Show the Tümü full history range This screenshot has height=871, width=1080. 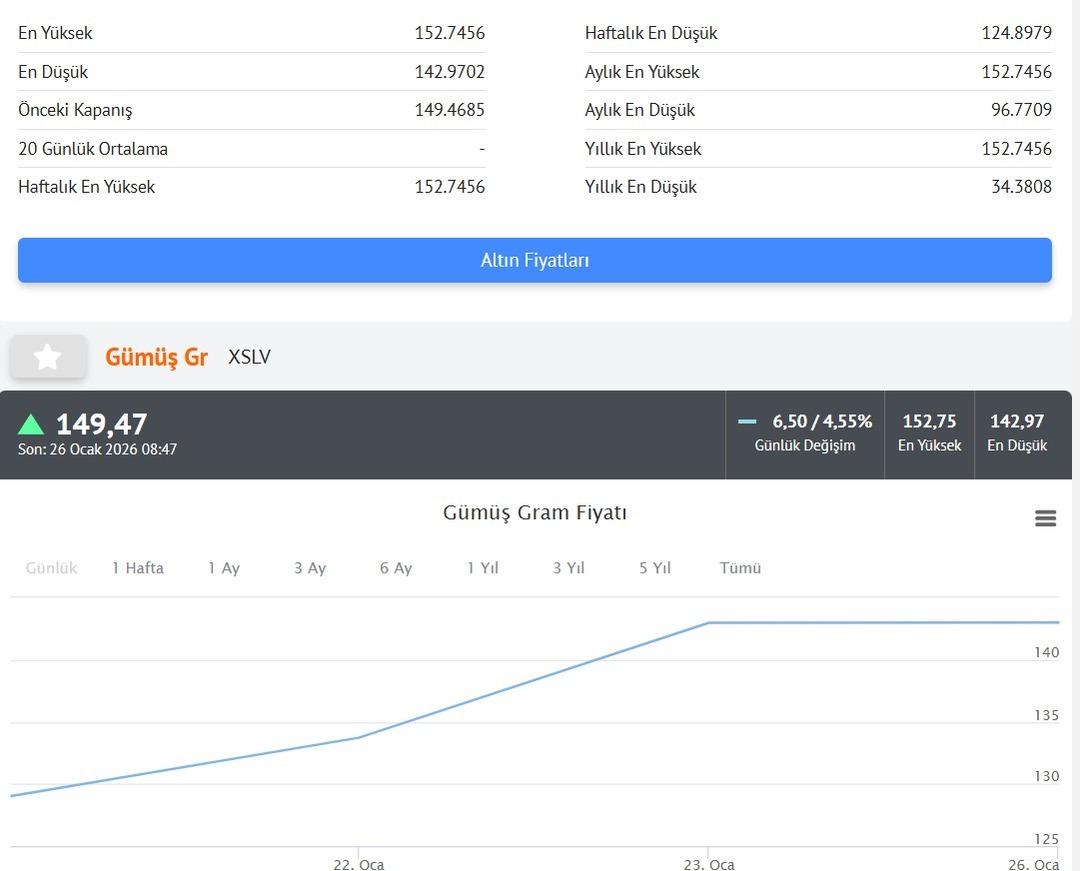point(740,568)
